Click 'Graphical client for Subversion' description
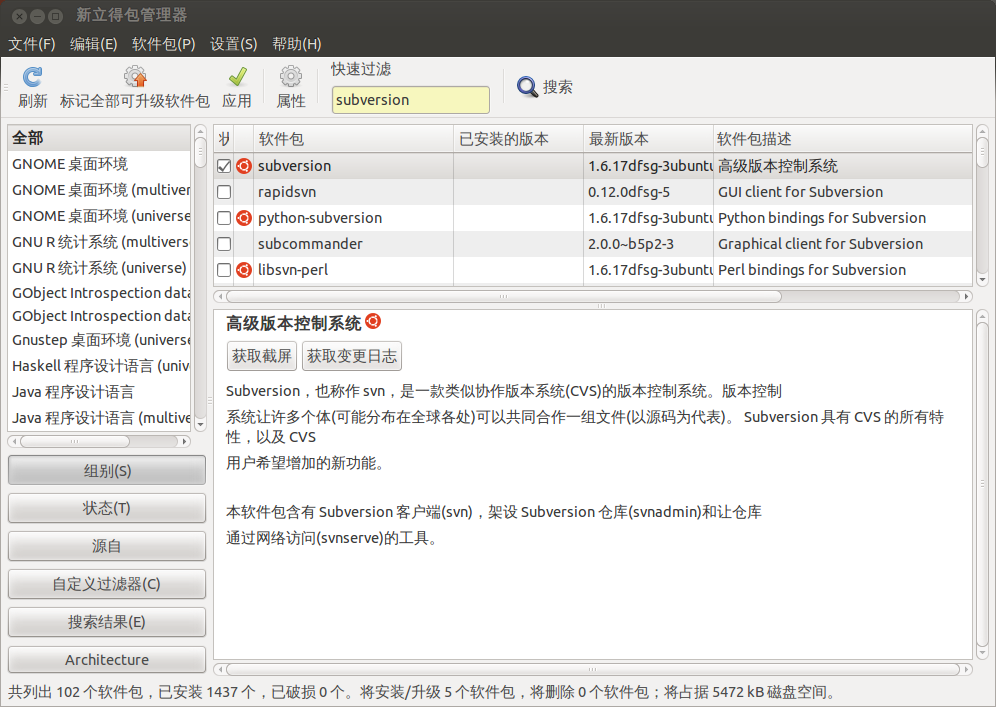996x707 pixels. point(820,244)
